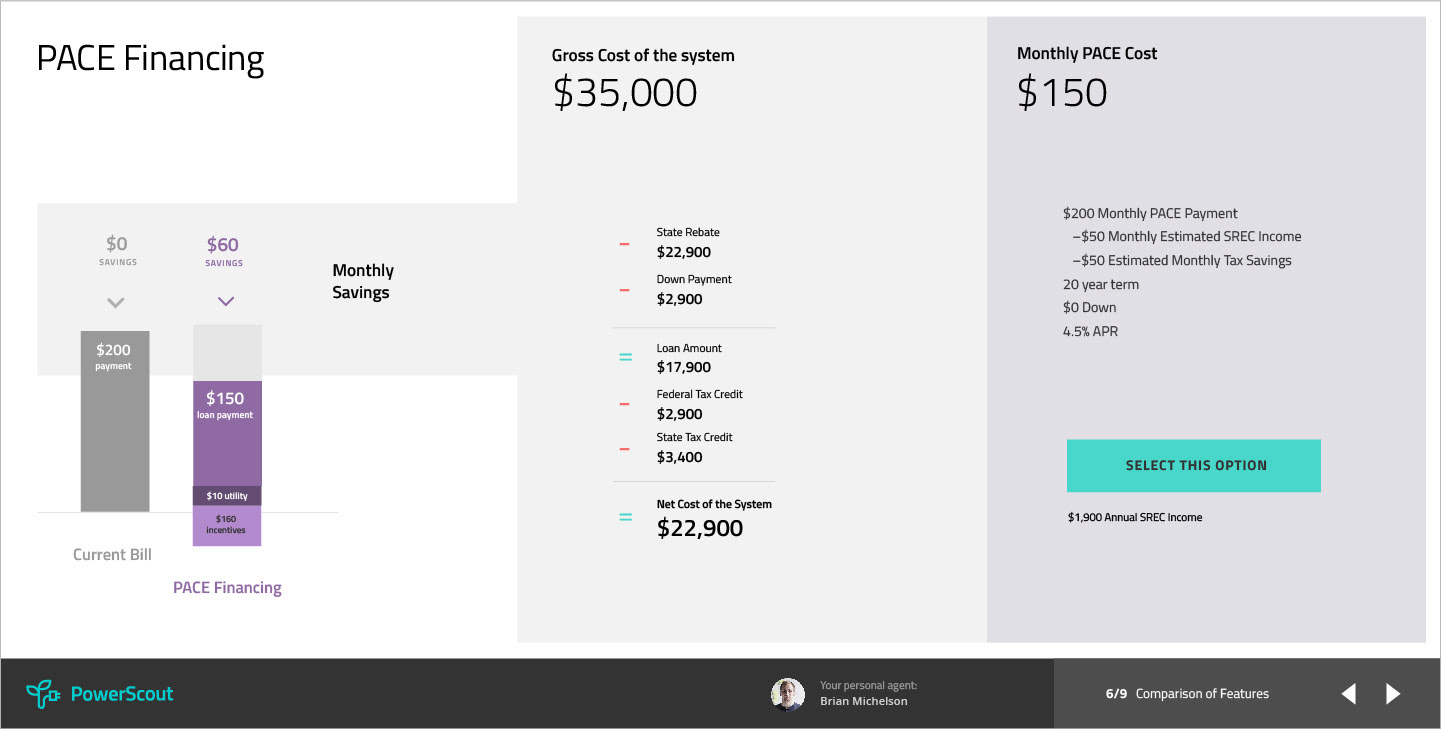Click the minus icon beside Down Payment

(x=624, y=291)
